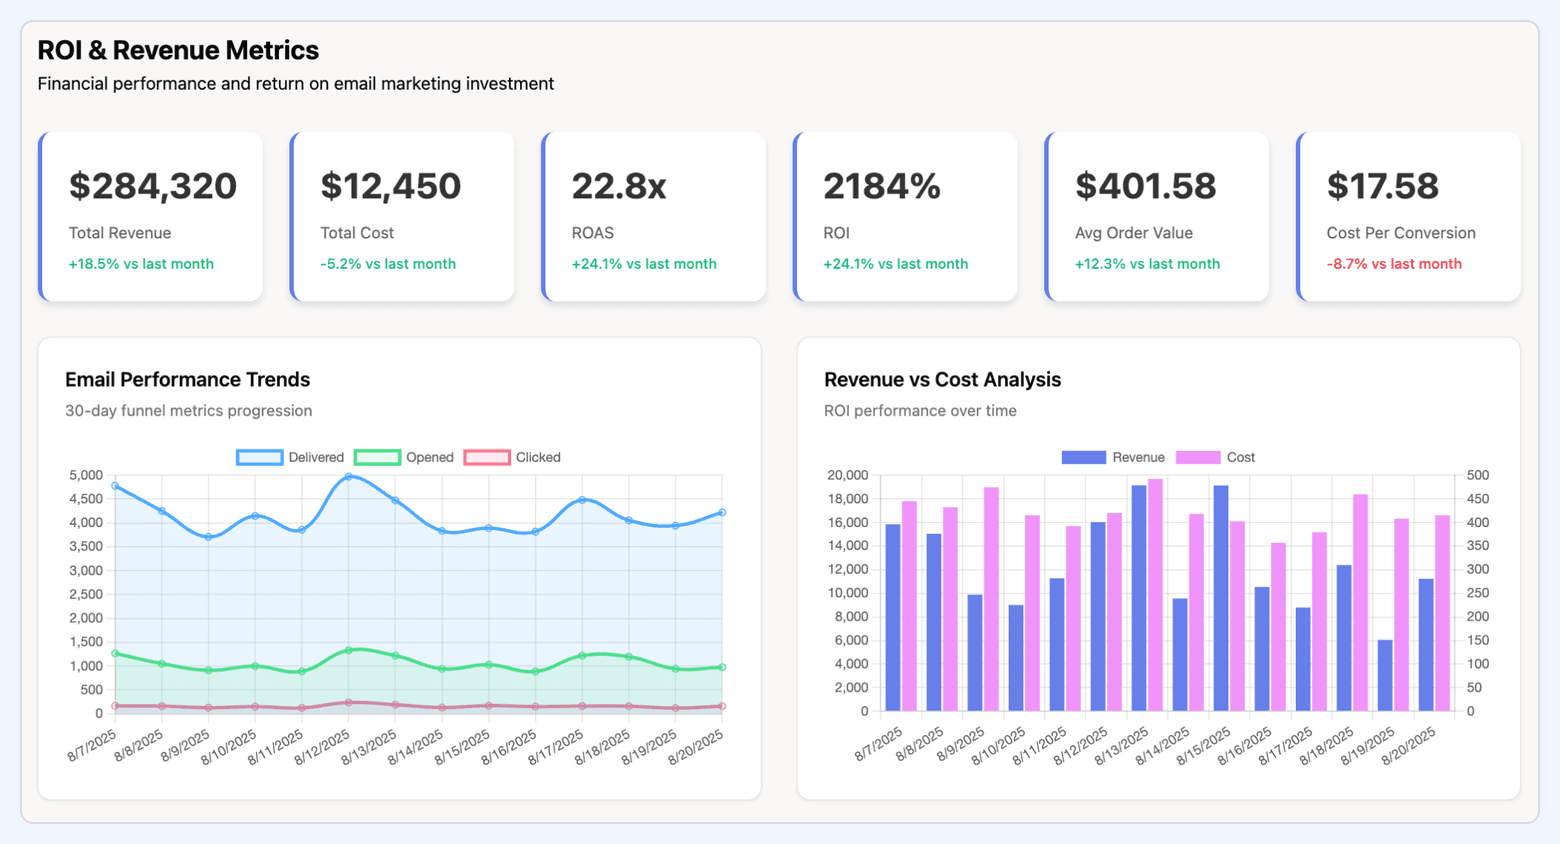Image resolution: width=1560 pixels, height=844 pixels.
Task: Click the red -8.7% vs last month indicator
Action: click(x=1392, y=263)
